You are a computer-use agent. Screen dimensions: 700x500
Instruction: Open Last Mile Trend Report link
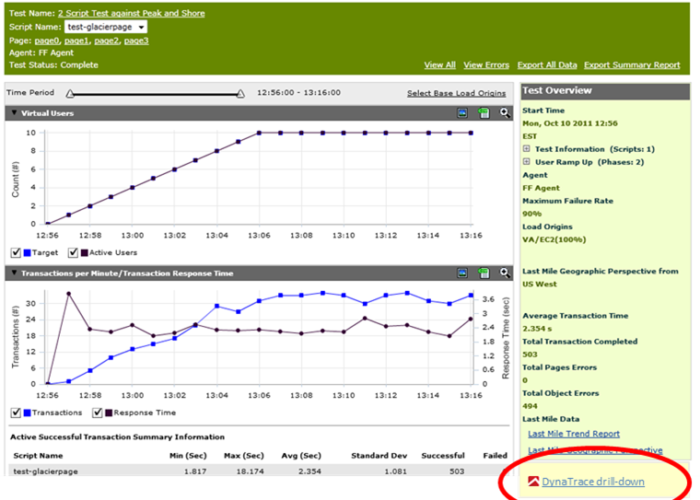(574, 433)
